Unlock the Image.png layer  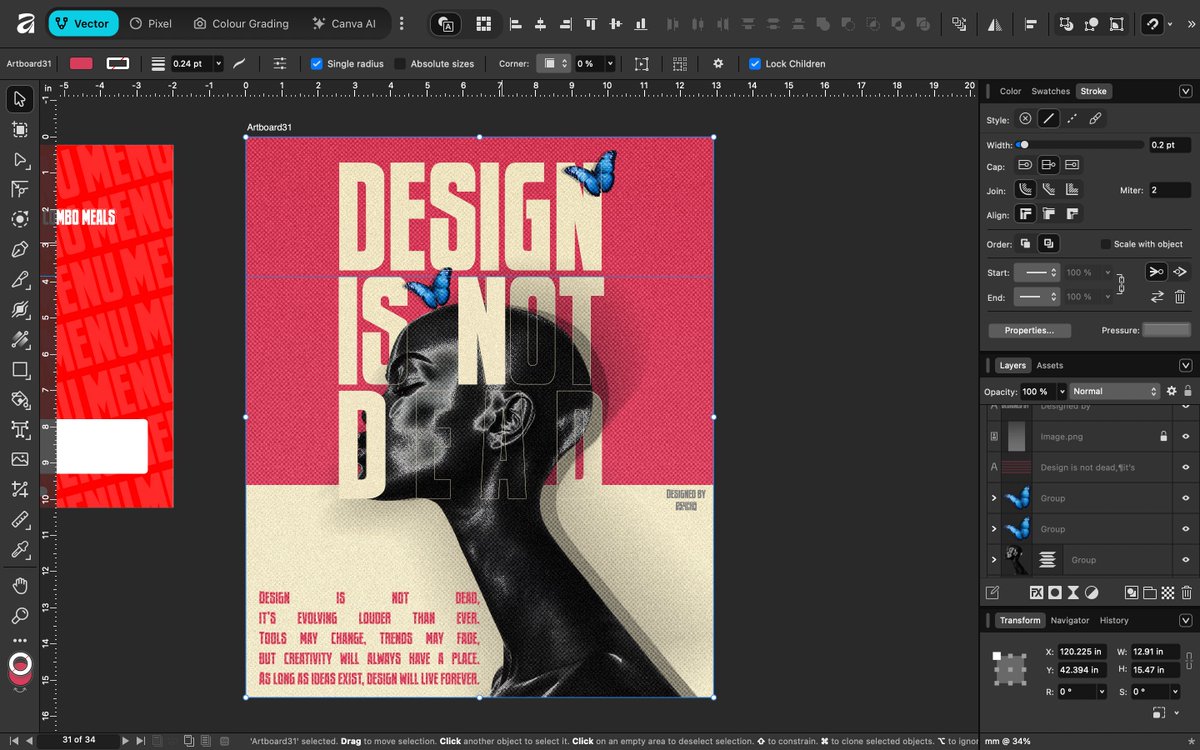pyautogui.click(x=1163, y=436)
